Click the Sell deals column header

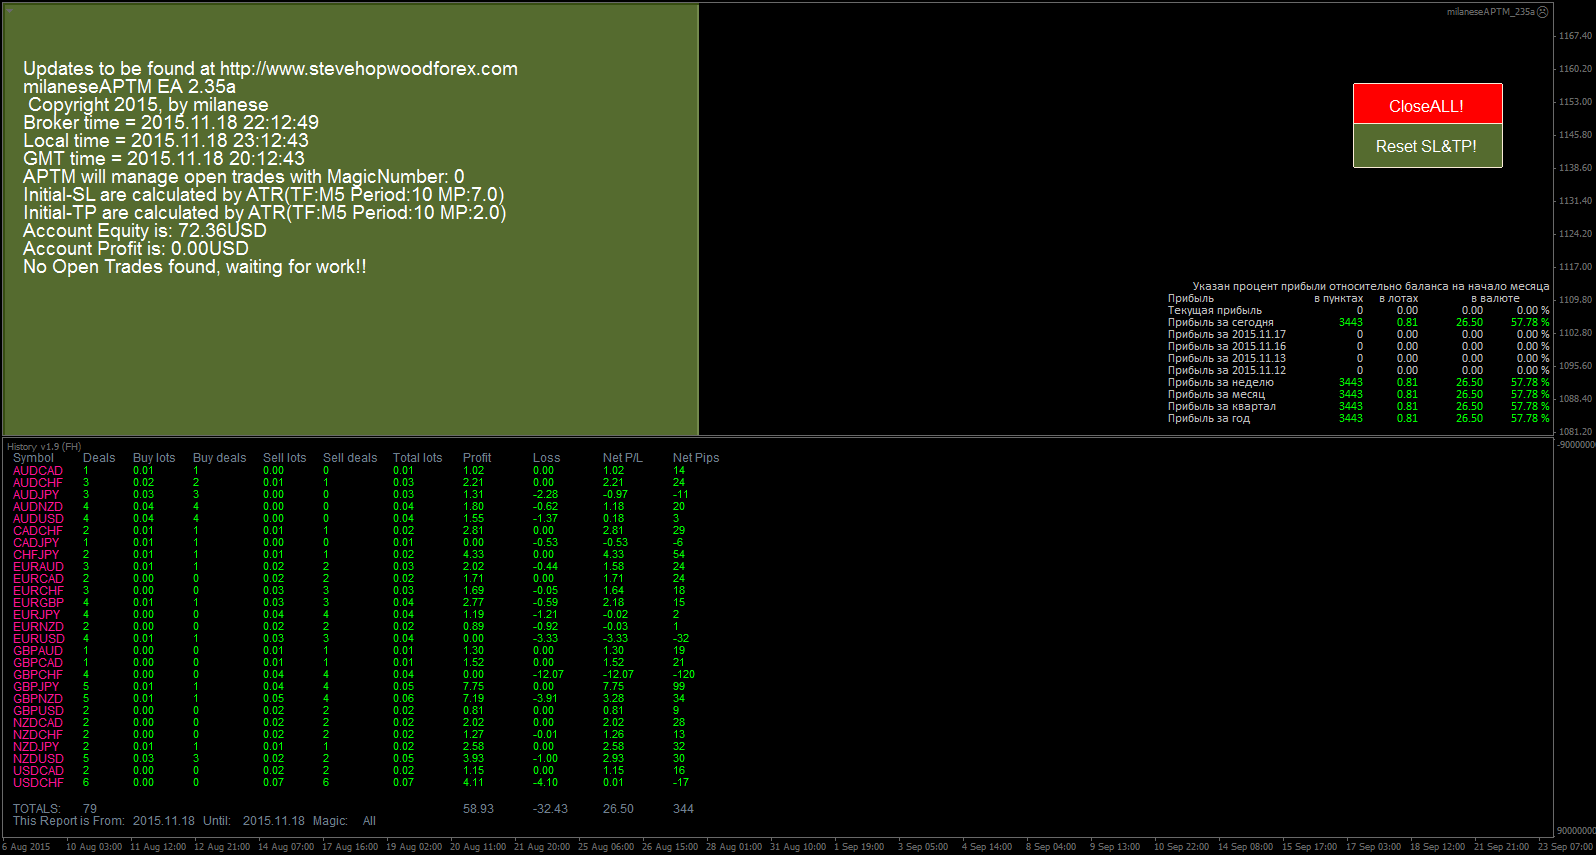tap(350, 458)
